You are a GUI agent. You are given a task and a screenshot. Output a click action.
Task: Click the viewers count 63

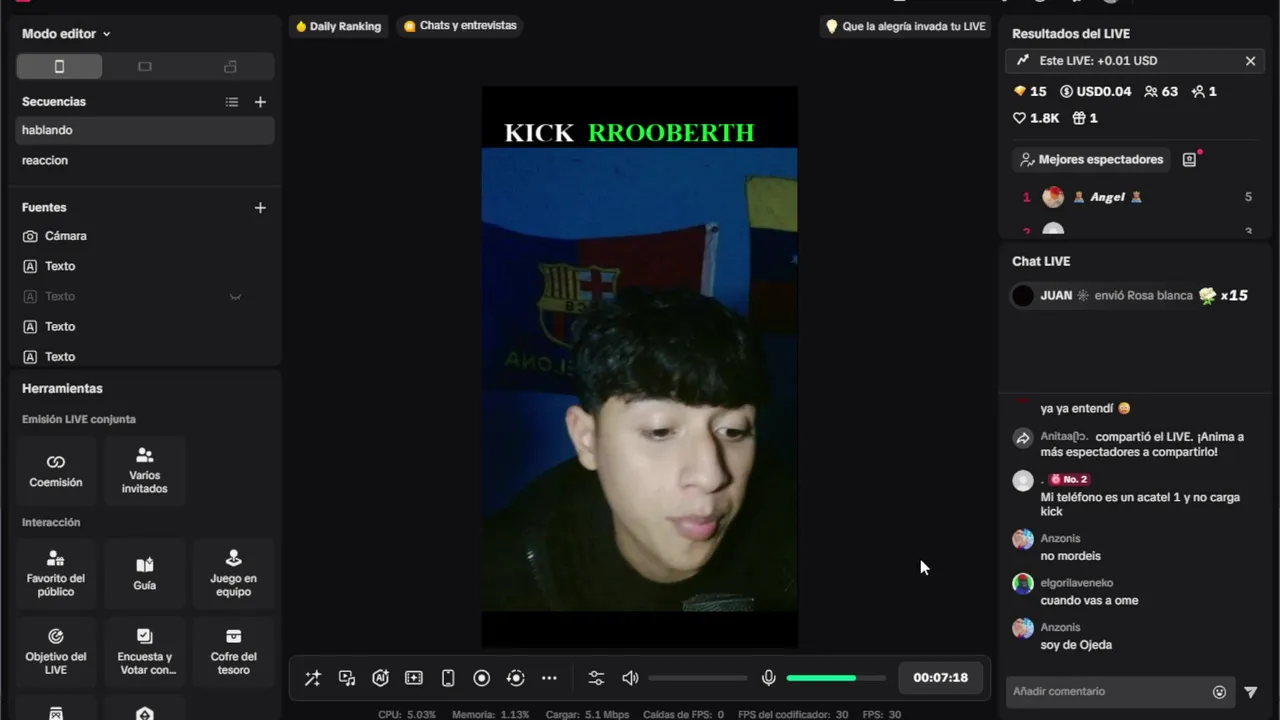(x=1161, y=91)
